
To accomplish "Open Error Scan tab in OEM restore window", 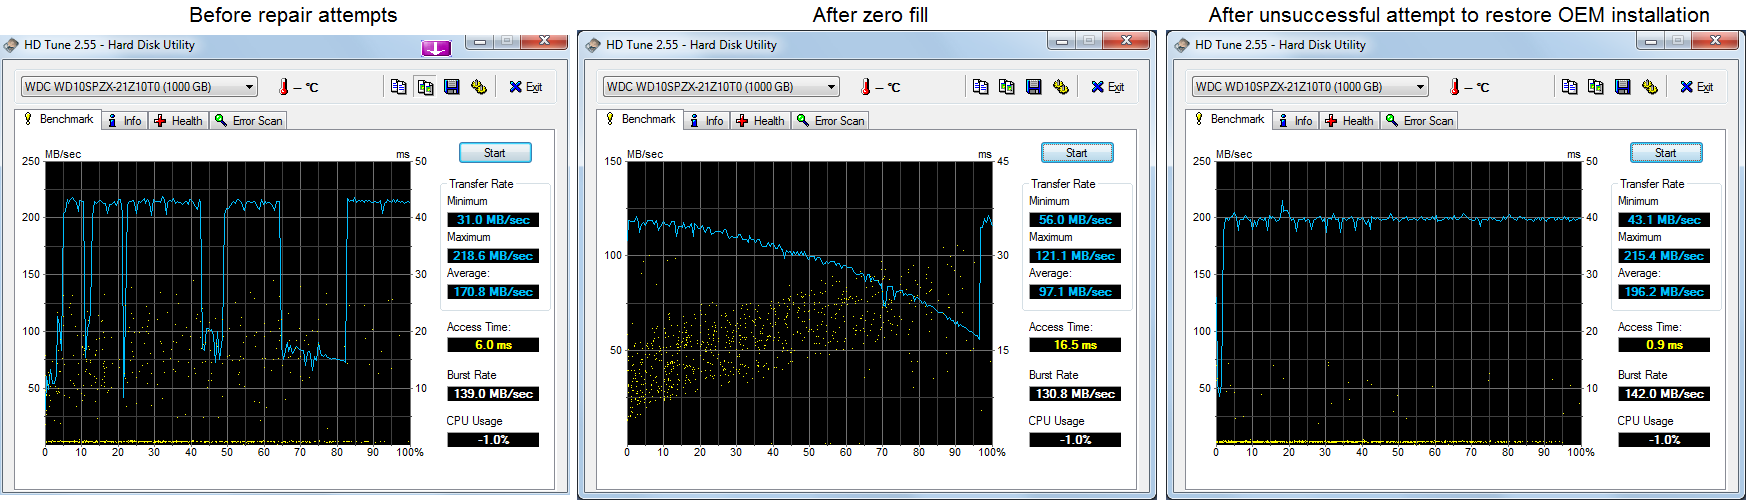I will pyautogui.click(x=1419, y=121).
